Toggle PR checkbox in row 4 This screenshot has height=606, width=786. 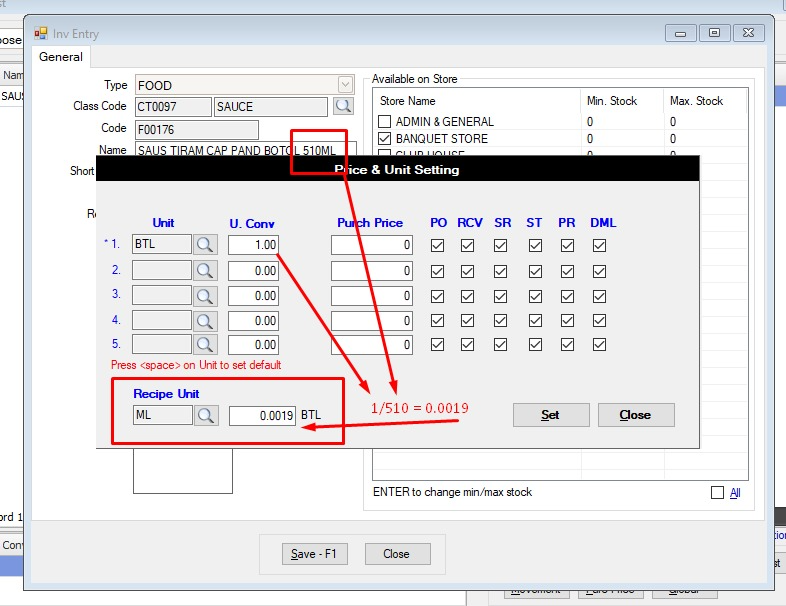[x=567, y=320]
